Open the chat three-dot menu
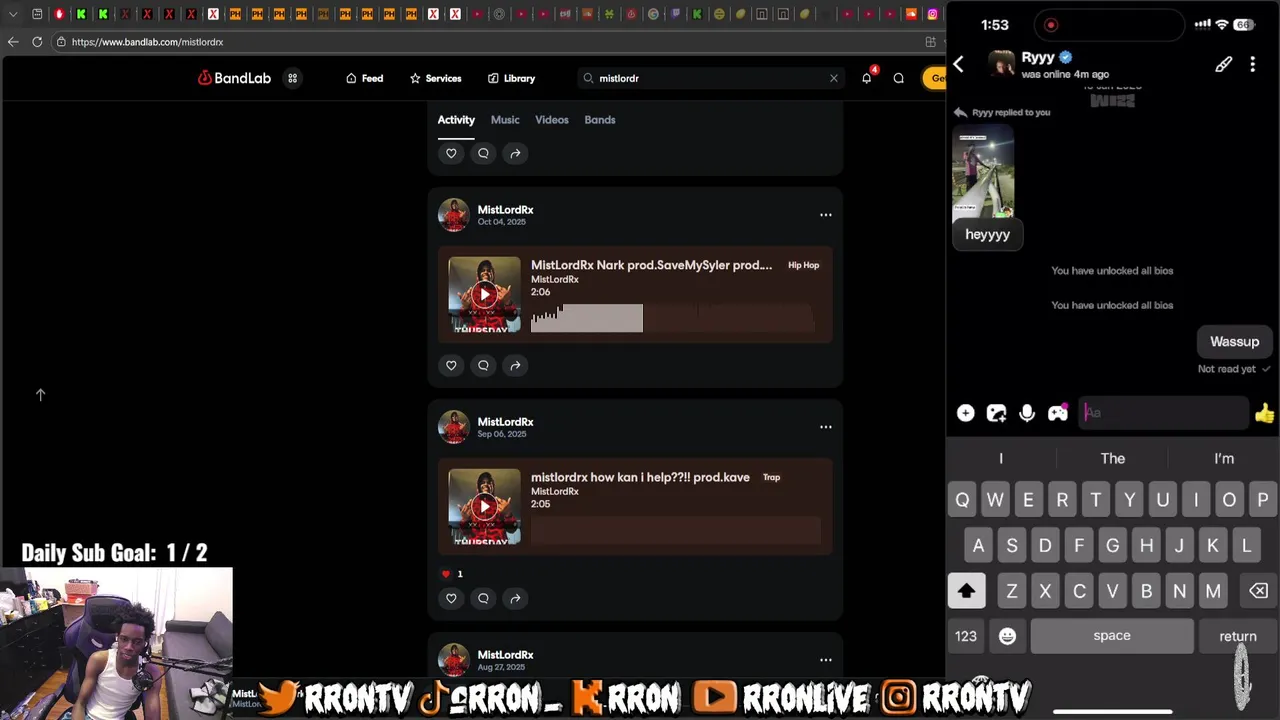Image resolution: width=1280 pixels, height=720 pixels. click(1253, 64)
